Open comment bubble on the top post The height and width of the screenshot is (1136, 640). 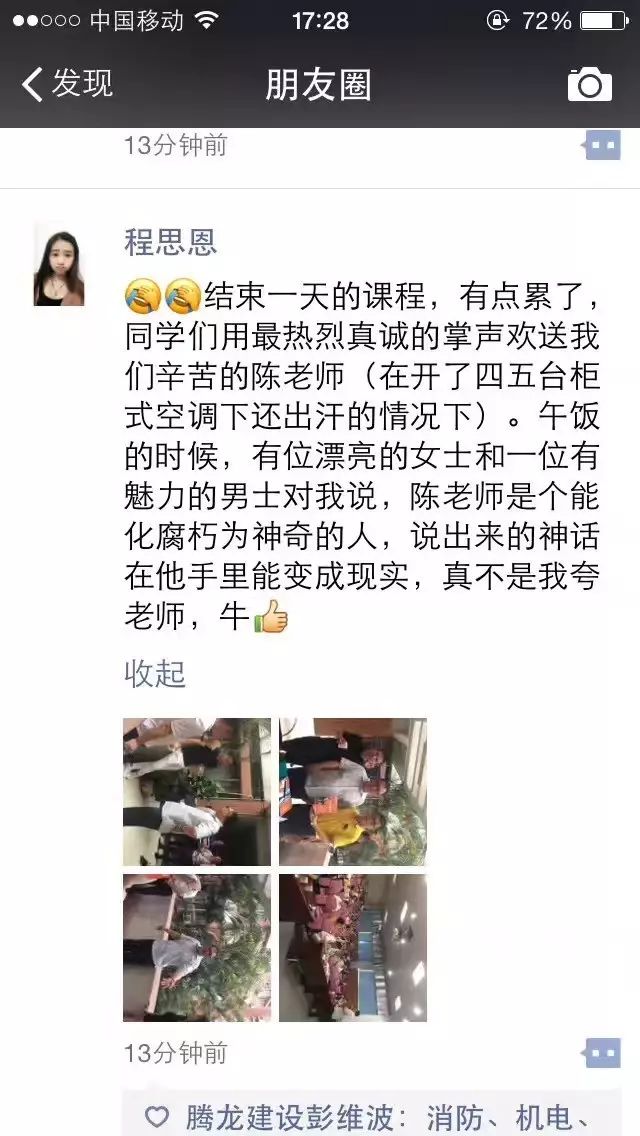[603, 146]
